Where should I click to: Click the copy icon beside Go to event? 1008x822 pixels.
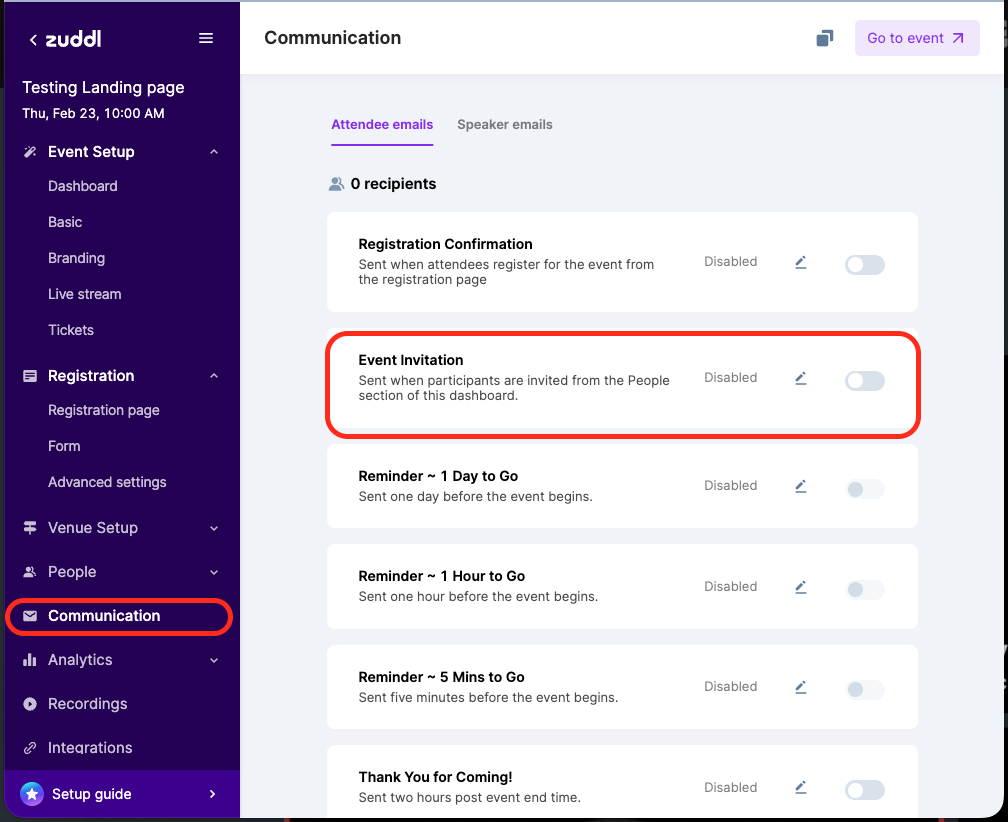(824, 39)
